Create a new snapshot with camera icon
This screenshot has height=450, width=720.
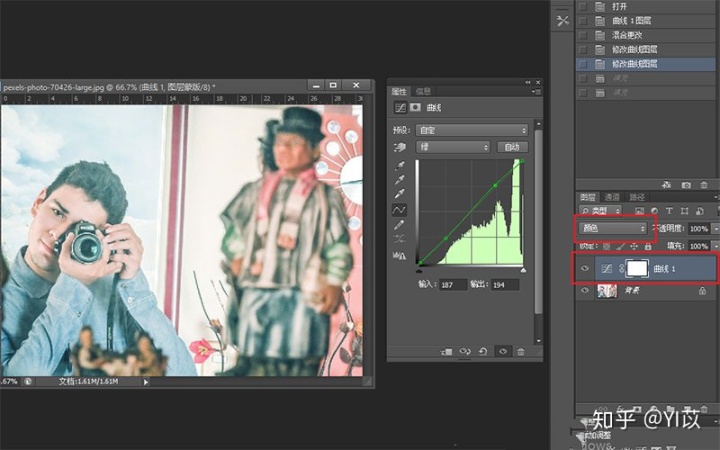pyautogui.click(x=686, y=185)
